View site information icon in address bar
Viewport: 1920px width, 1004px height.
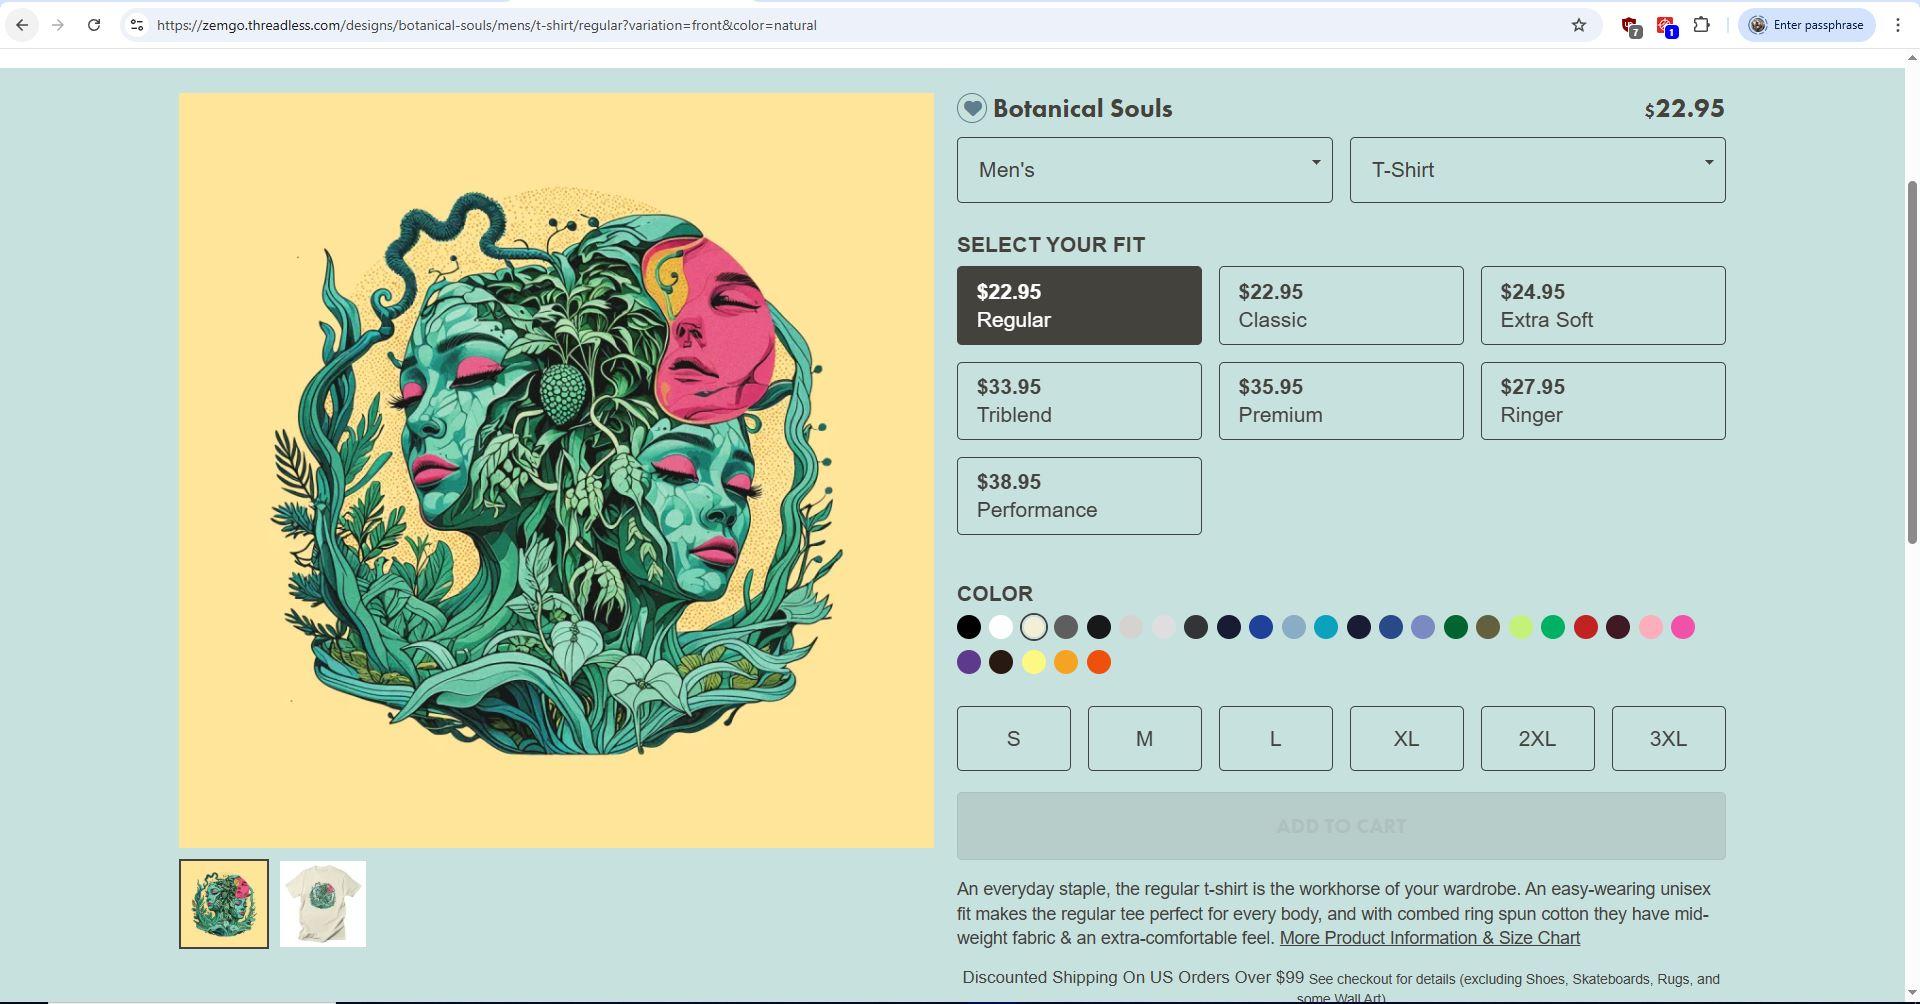(137, 25)
